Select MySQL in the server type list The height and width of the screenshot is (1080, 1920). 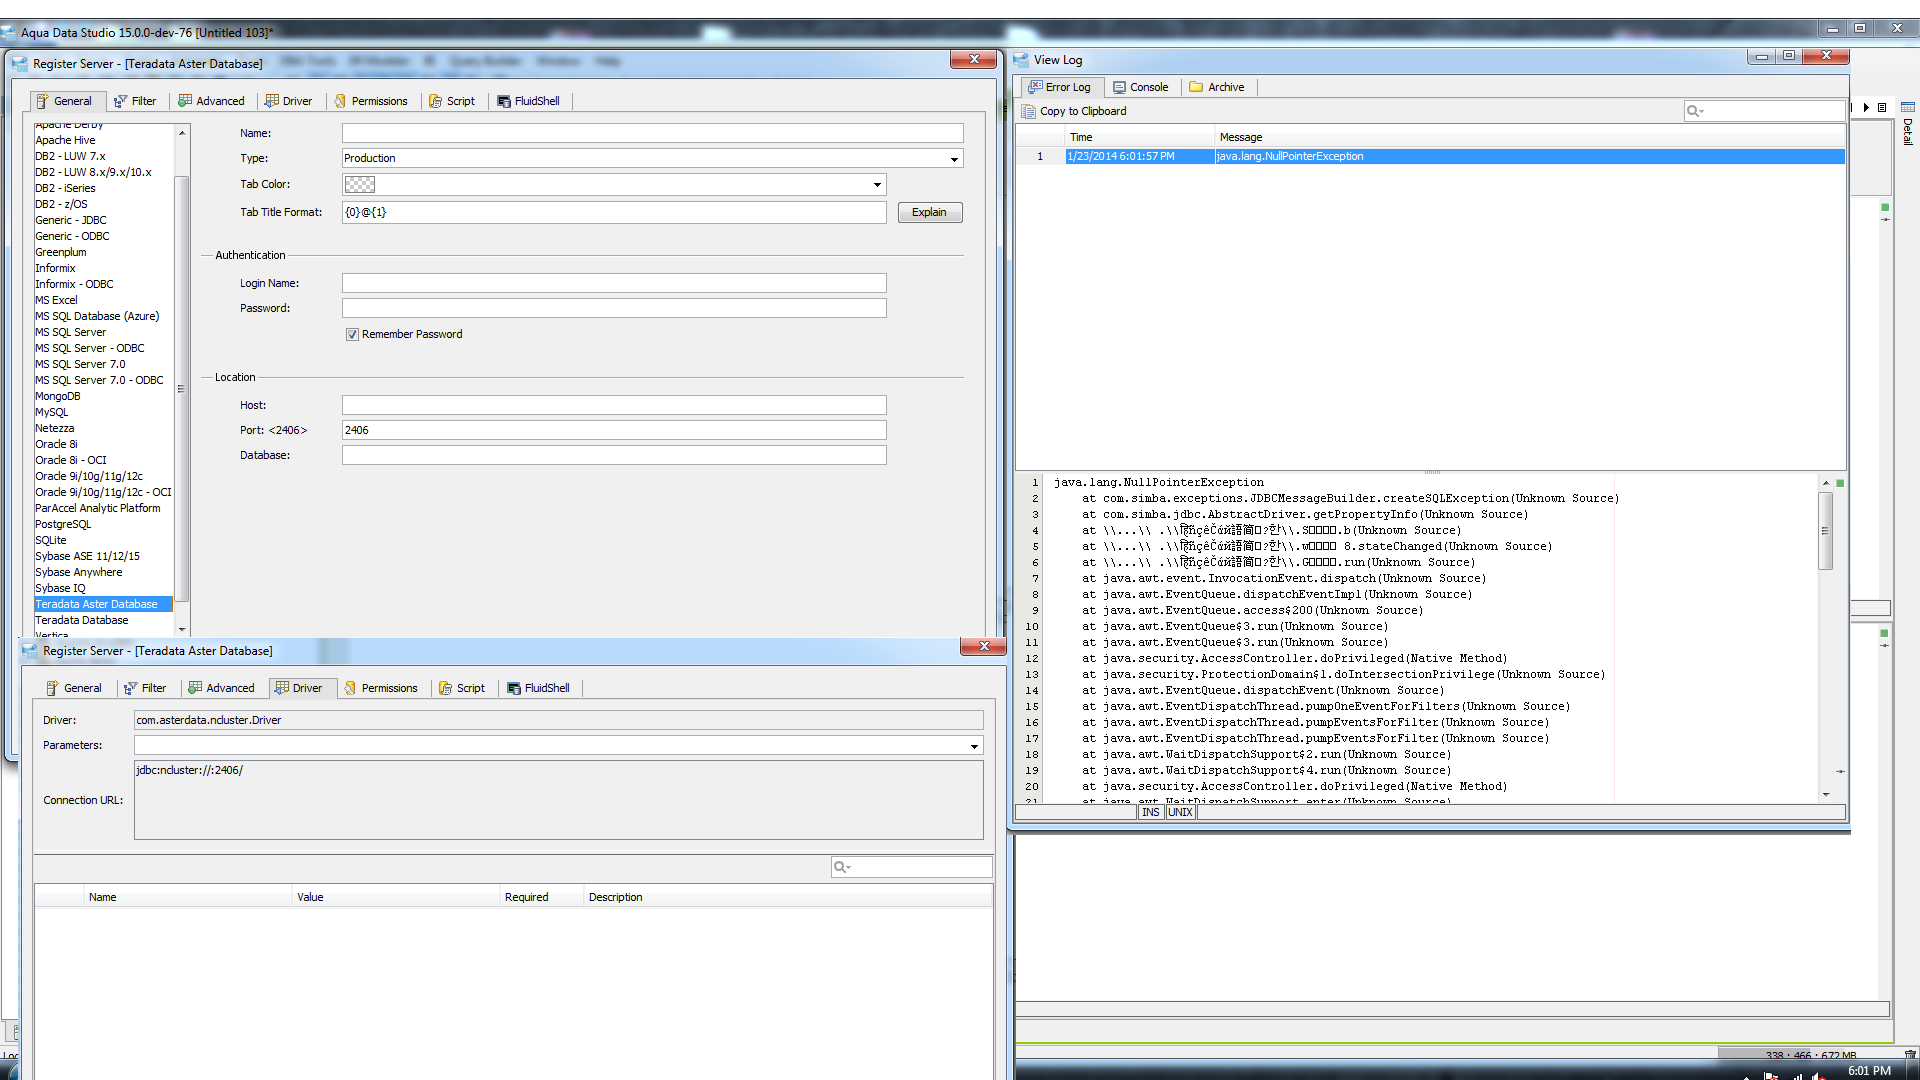(x=52, y=412)
